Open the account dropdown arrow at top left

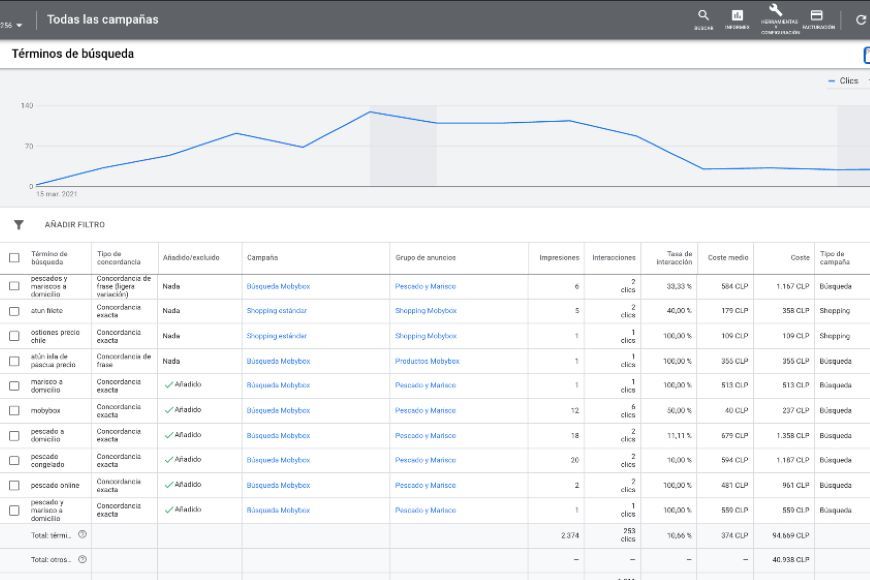point(19,26)
